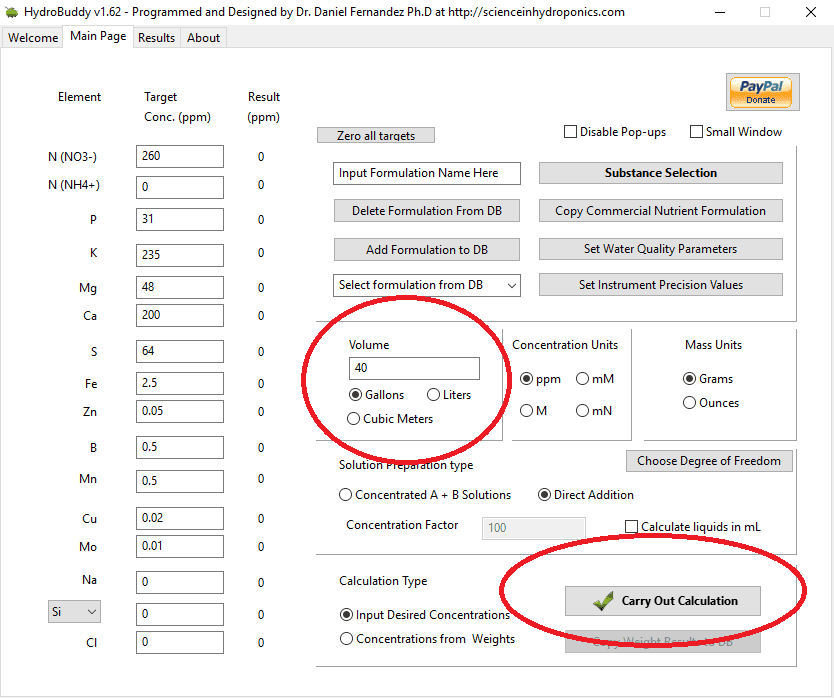The height and width of the screenshot is (698, 834).
Task: Open Substance Selection
Action: 661,173
